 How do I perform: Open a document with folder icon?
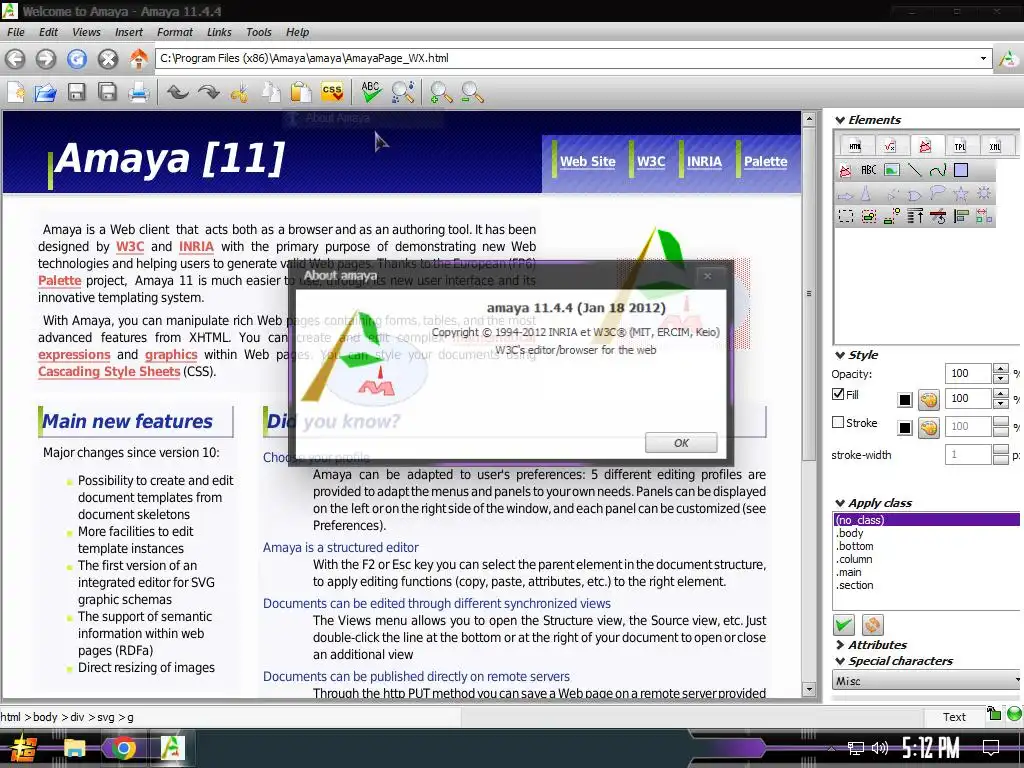pos(45,92)
